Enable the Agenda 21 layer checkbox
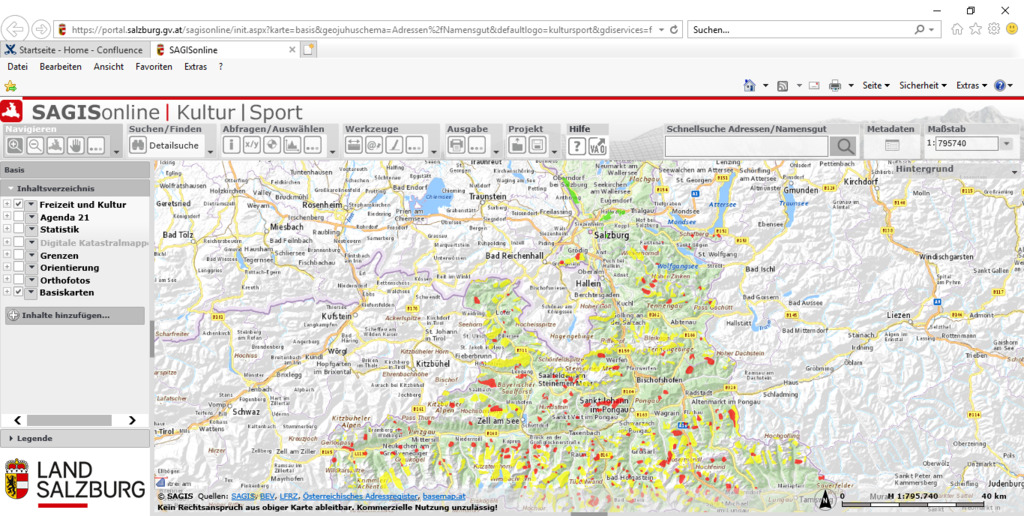The height and width of the screenshot is (516, 1024). pos(18,217)
